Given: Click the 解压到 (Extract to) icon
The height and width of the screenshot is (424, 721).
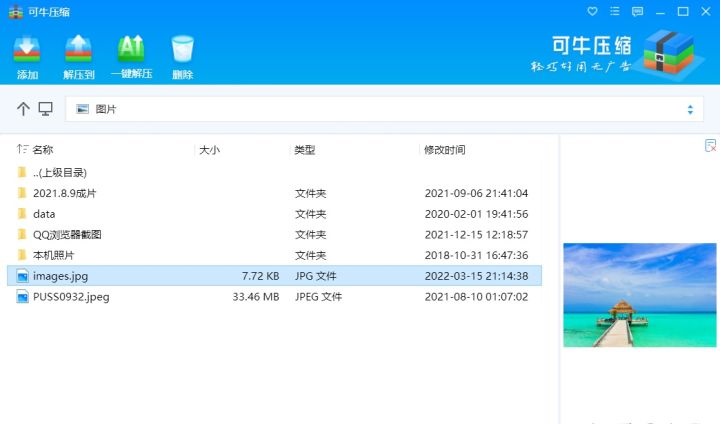Looking at the screenshot, I should pos(79,48).
